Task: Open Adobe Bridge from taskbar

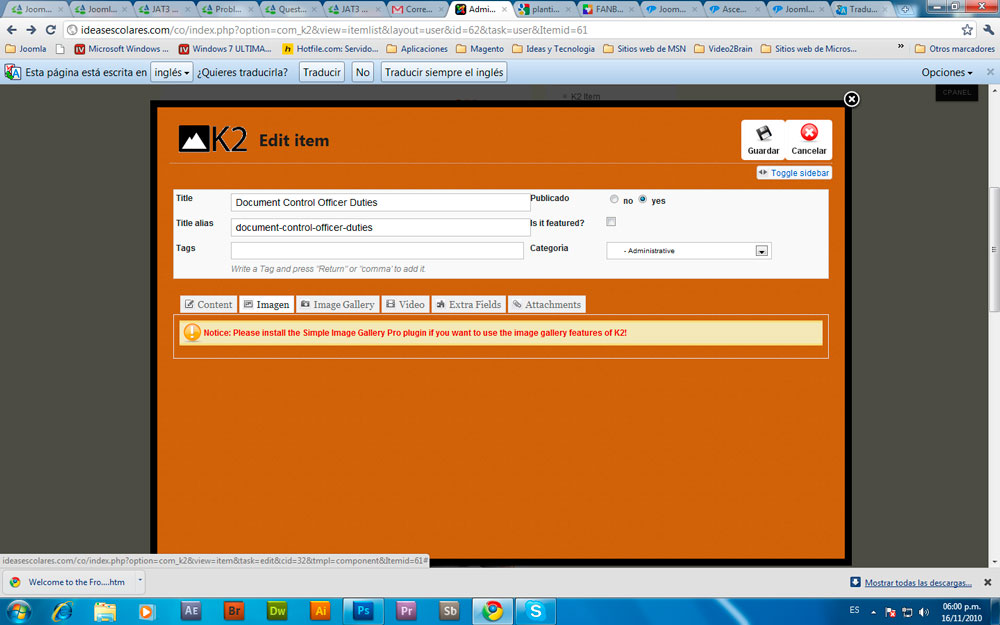Action: coord(234,610)
